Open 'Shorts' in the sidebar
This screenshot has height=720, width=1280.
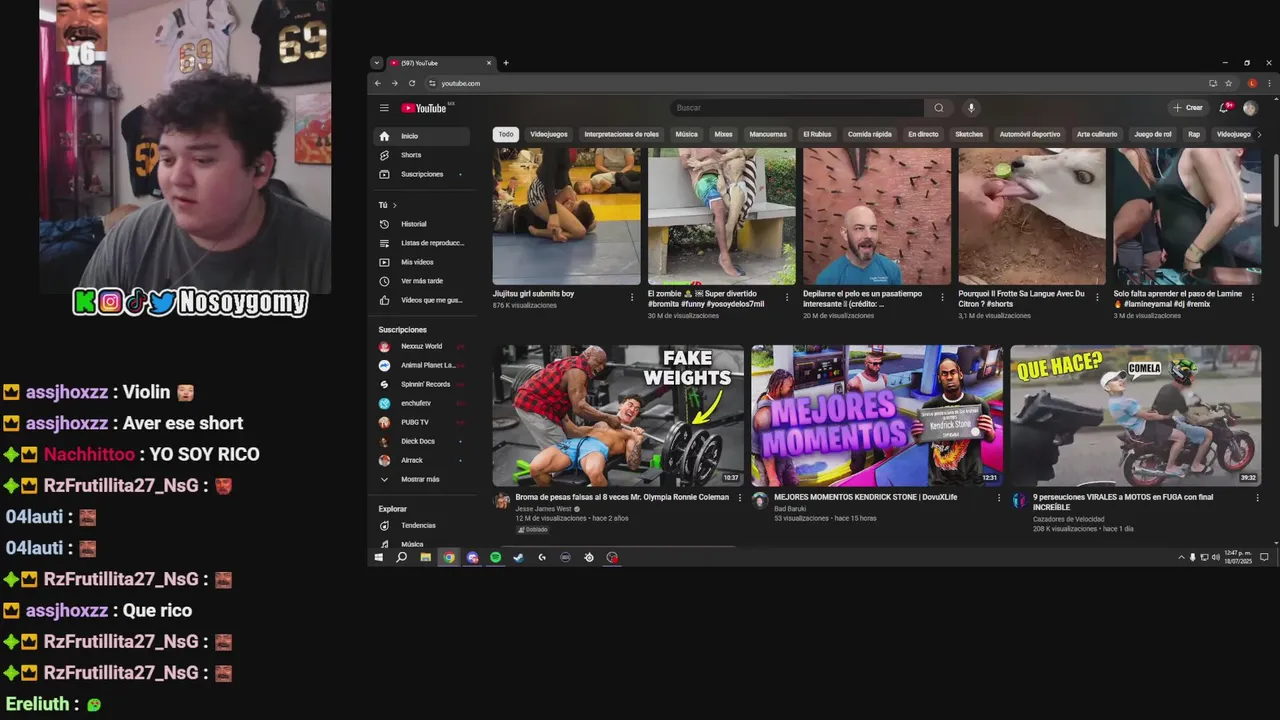(x=422, y=155)
